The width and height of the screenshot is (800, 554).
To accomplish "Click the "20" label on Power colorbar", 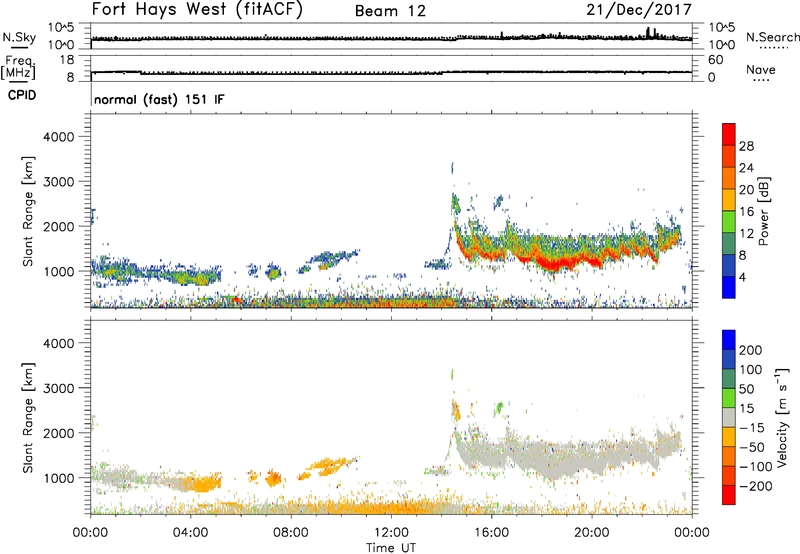I will pyautogui.click(x=746, y=190).
